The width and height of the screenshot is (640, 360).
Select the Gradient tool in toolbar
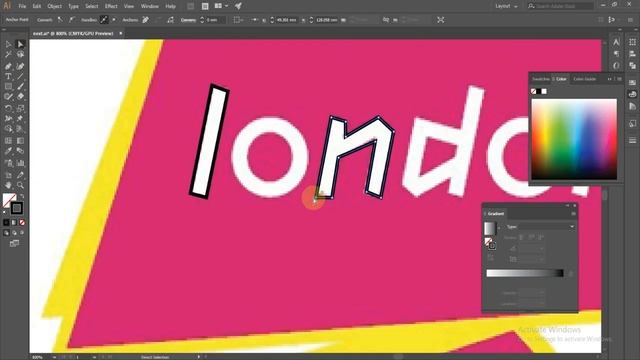click(x=20, y=141)
